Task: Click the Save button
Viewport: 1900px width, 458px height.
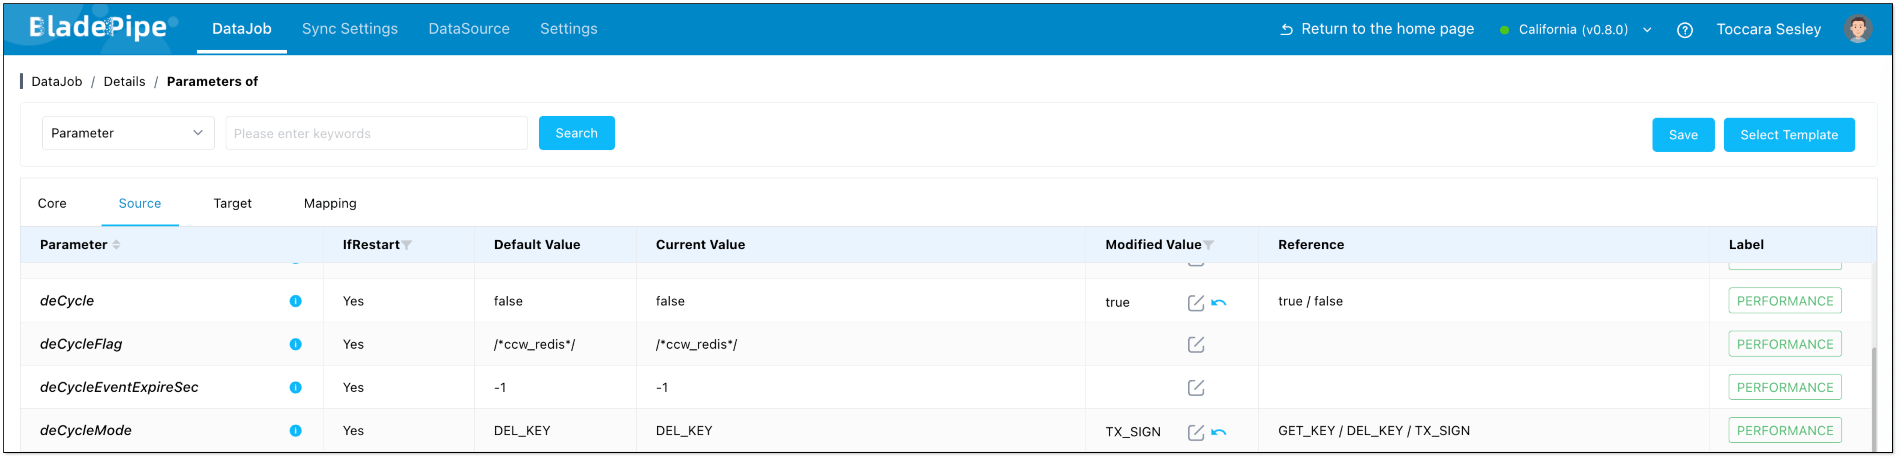Action: click(x=1683, y=135)
